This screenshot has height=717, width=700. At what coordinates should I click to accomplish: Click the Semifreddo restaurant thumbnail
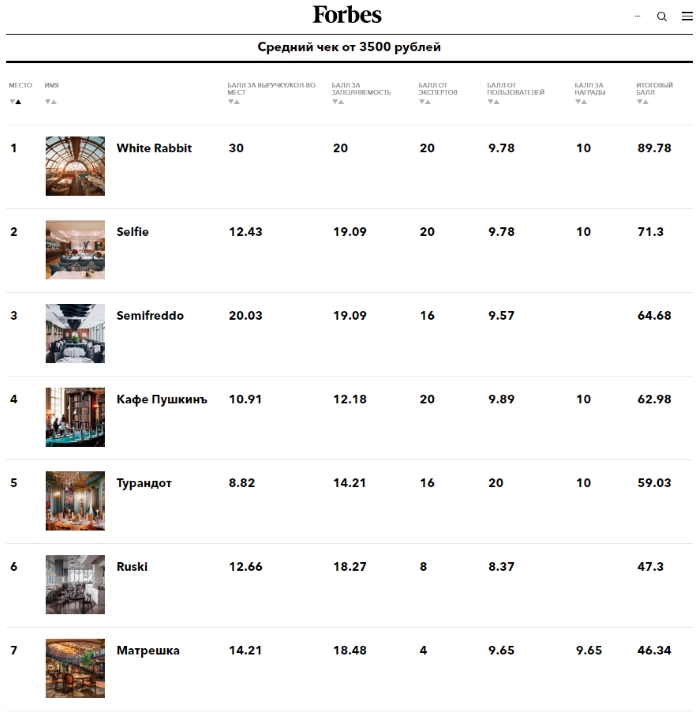(75, 333)
